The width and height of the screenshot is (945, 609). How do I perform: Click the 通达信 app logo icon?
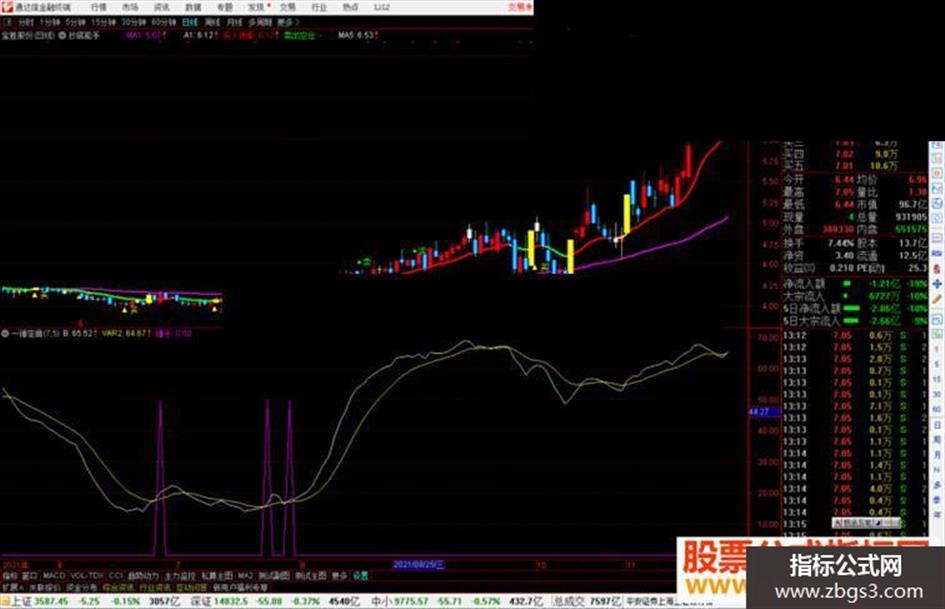[7, 7]
